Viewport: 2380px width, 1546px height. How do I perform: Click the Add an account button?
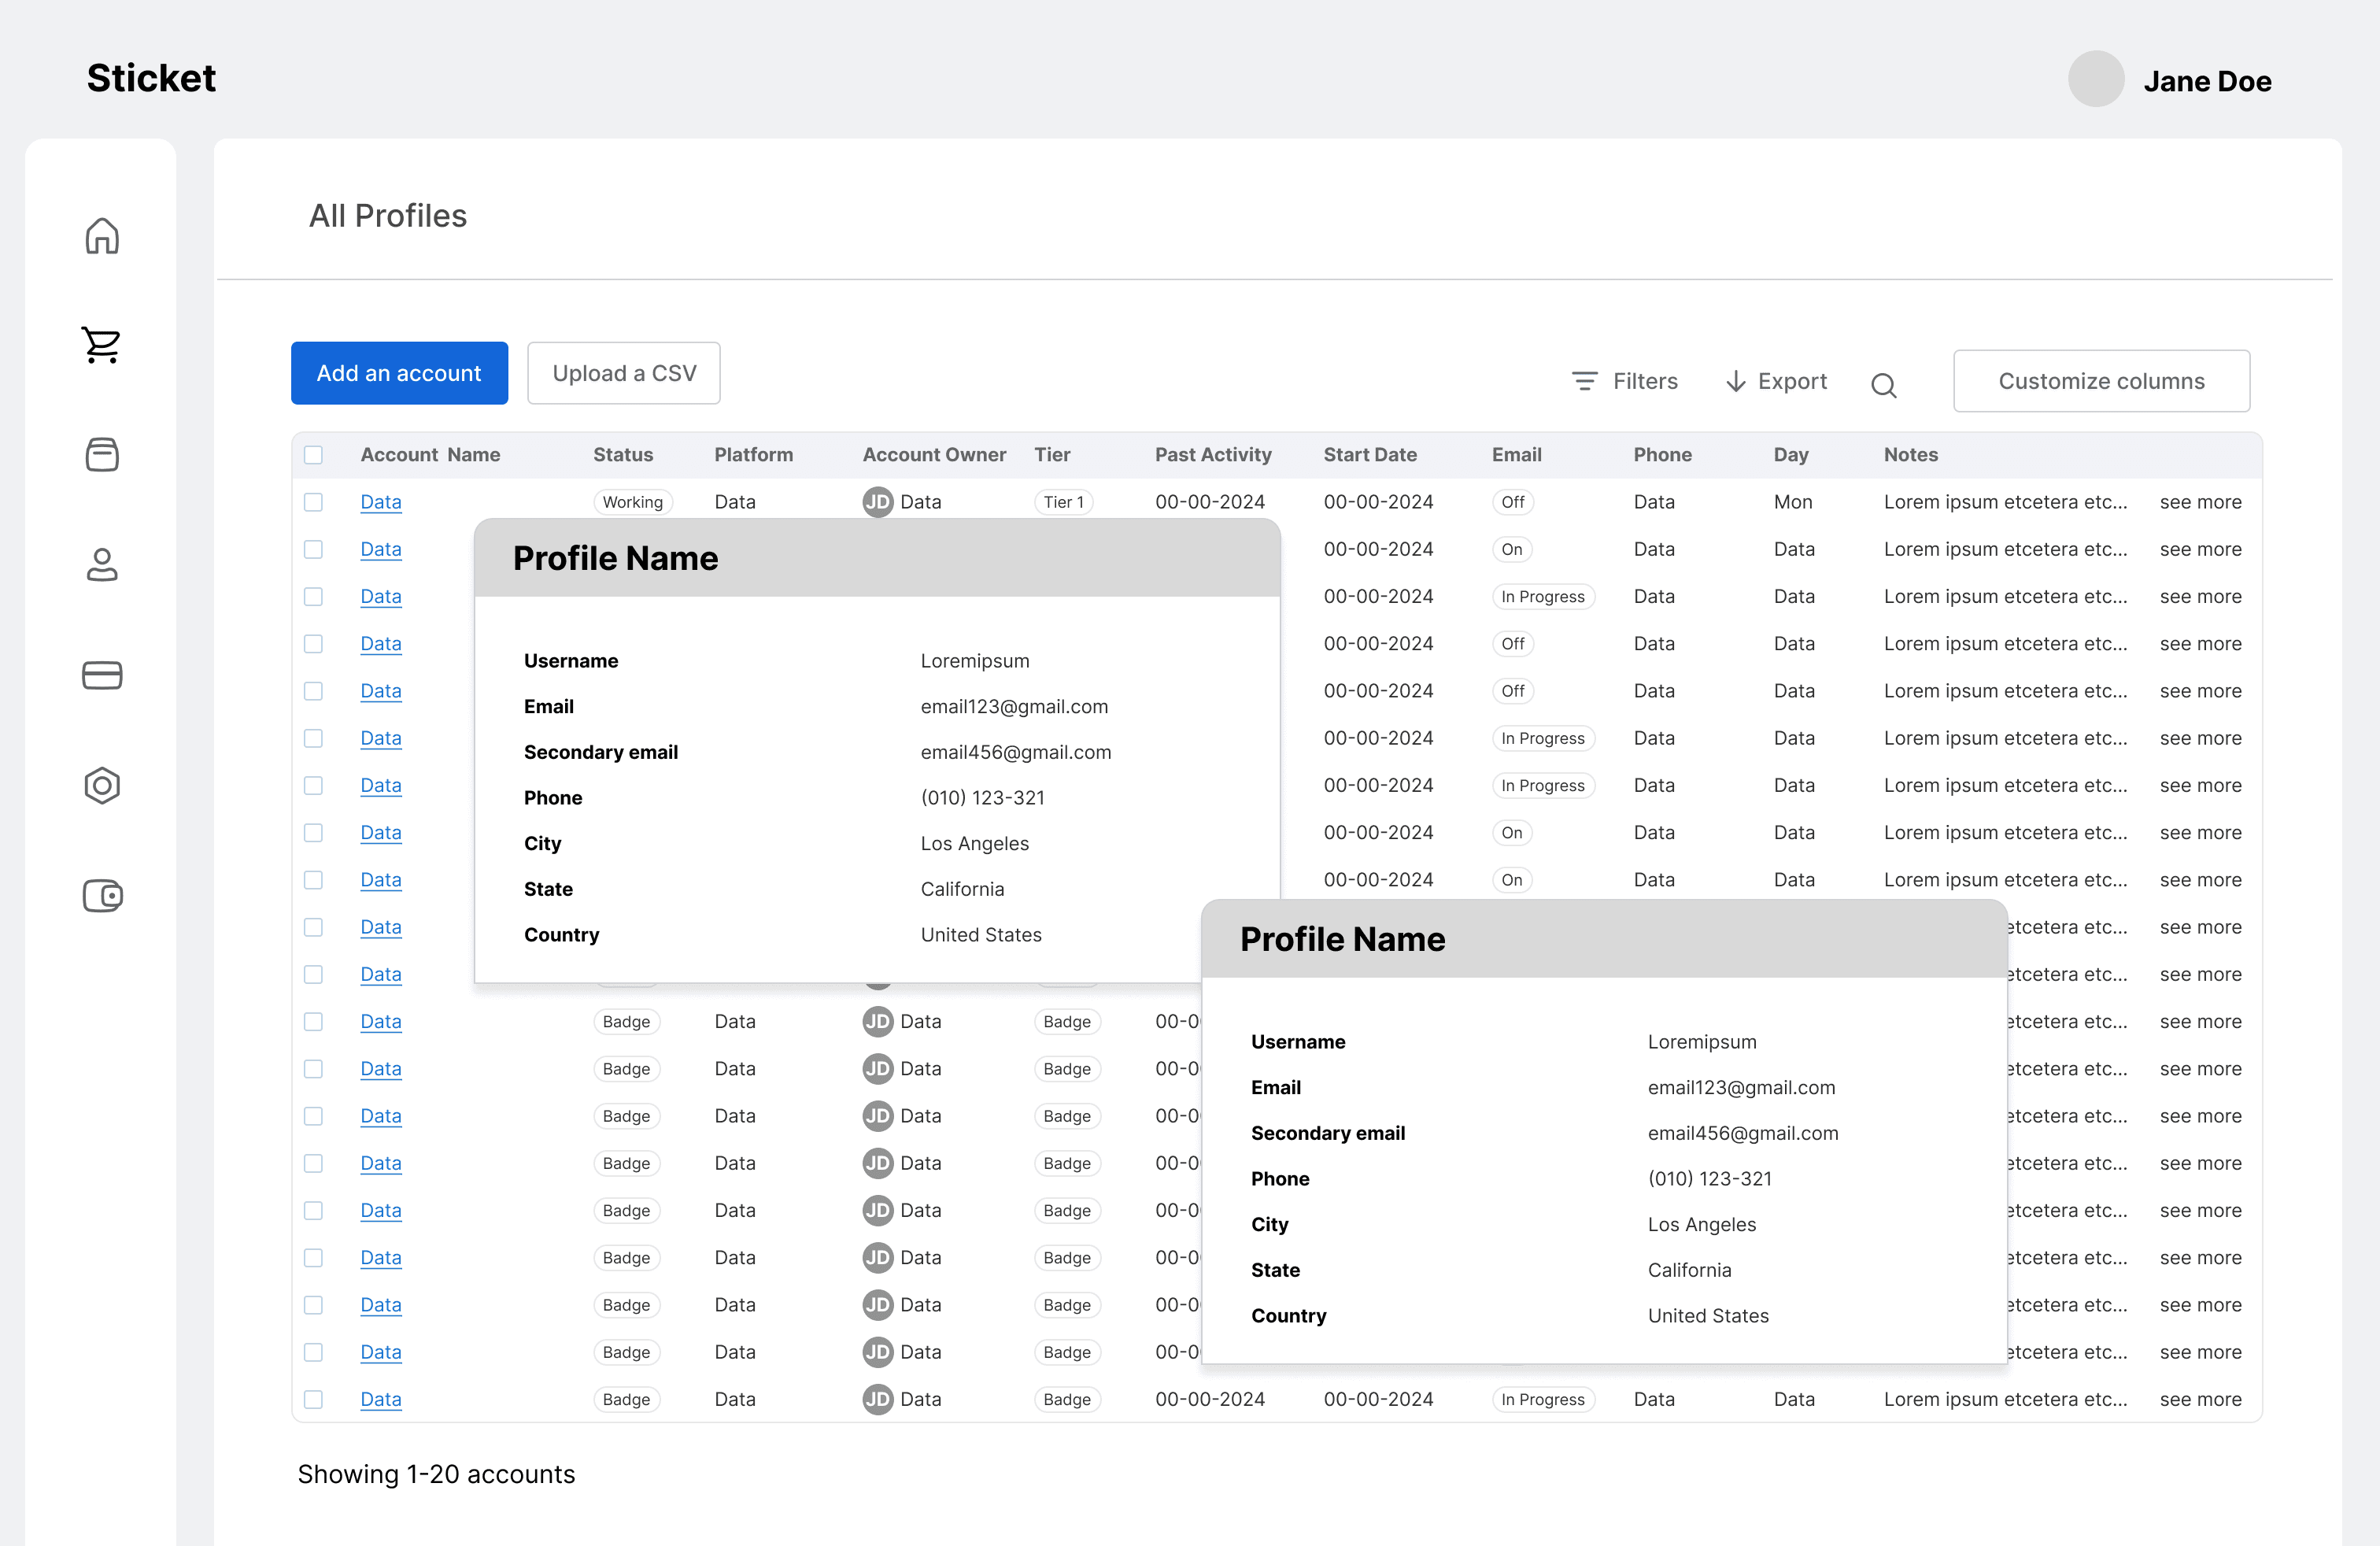pos(399,373)
